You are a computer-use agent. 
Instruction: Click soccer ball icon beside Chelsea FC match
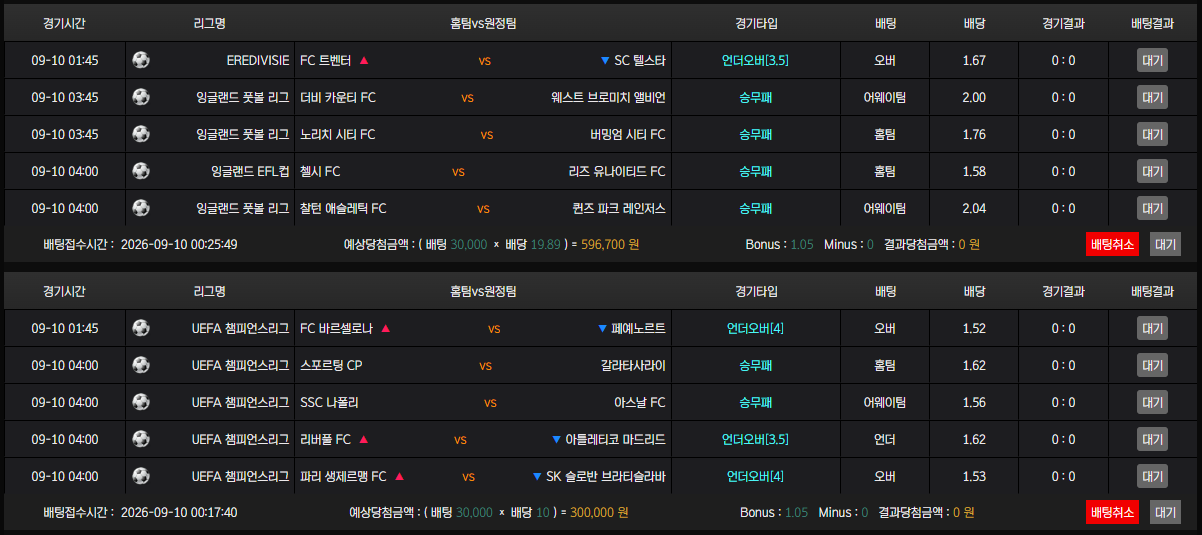[141, 171]
